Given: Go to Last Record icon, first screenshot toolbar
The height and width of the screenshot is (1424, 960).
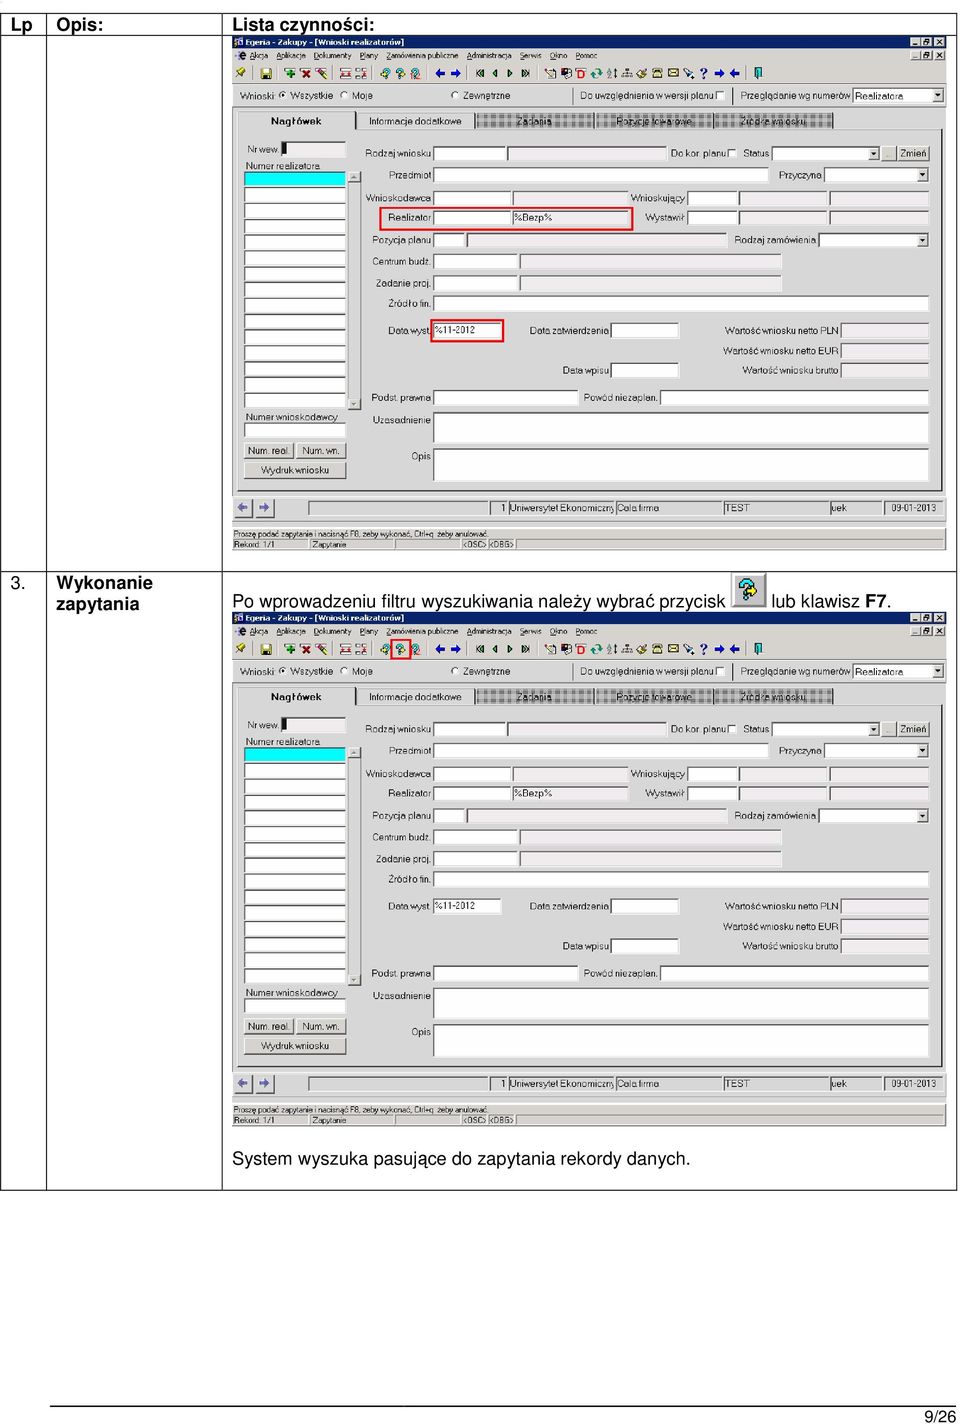Looking at the screenshot, I should (x=525, y=73).
